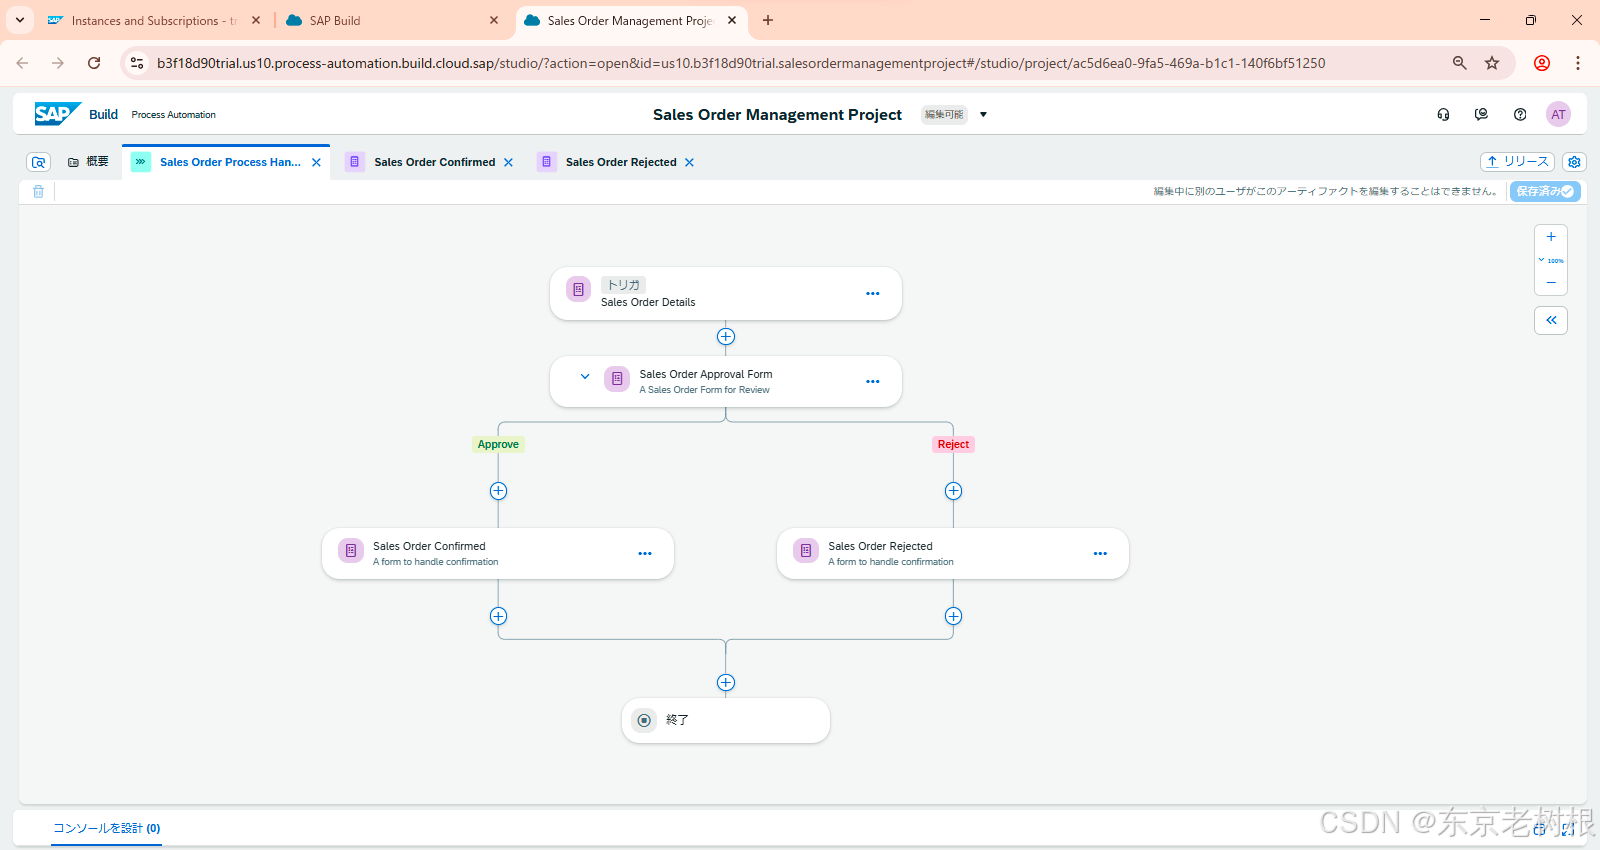Viewport: 1600px width, 850px height.
Task: Open Chrome profile icon
Action: (1542, 63)
